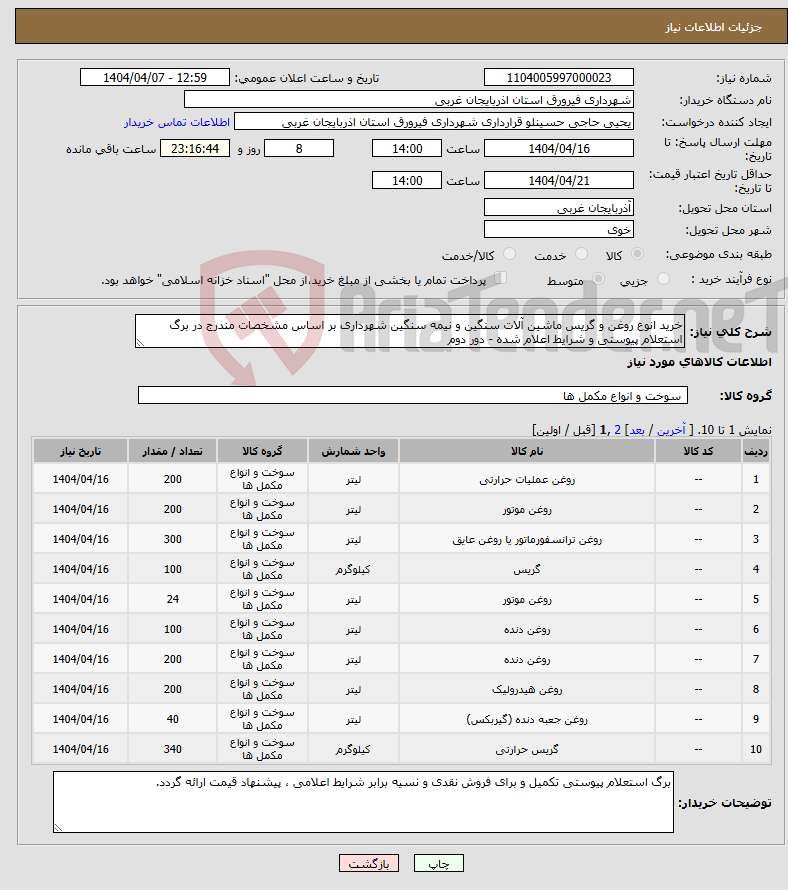Click quantity 300 in row 3
Screen dimensions: 788x890
[x=173, y=539]
